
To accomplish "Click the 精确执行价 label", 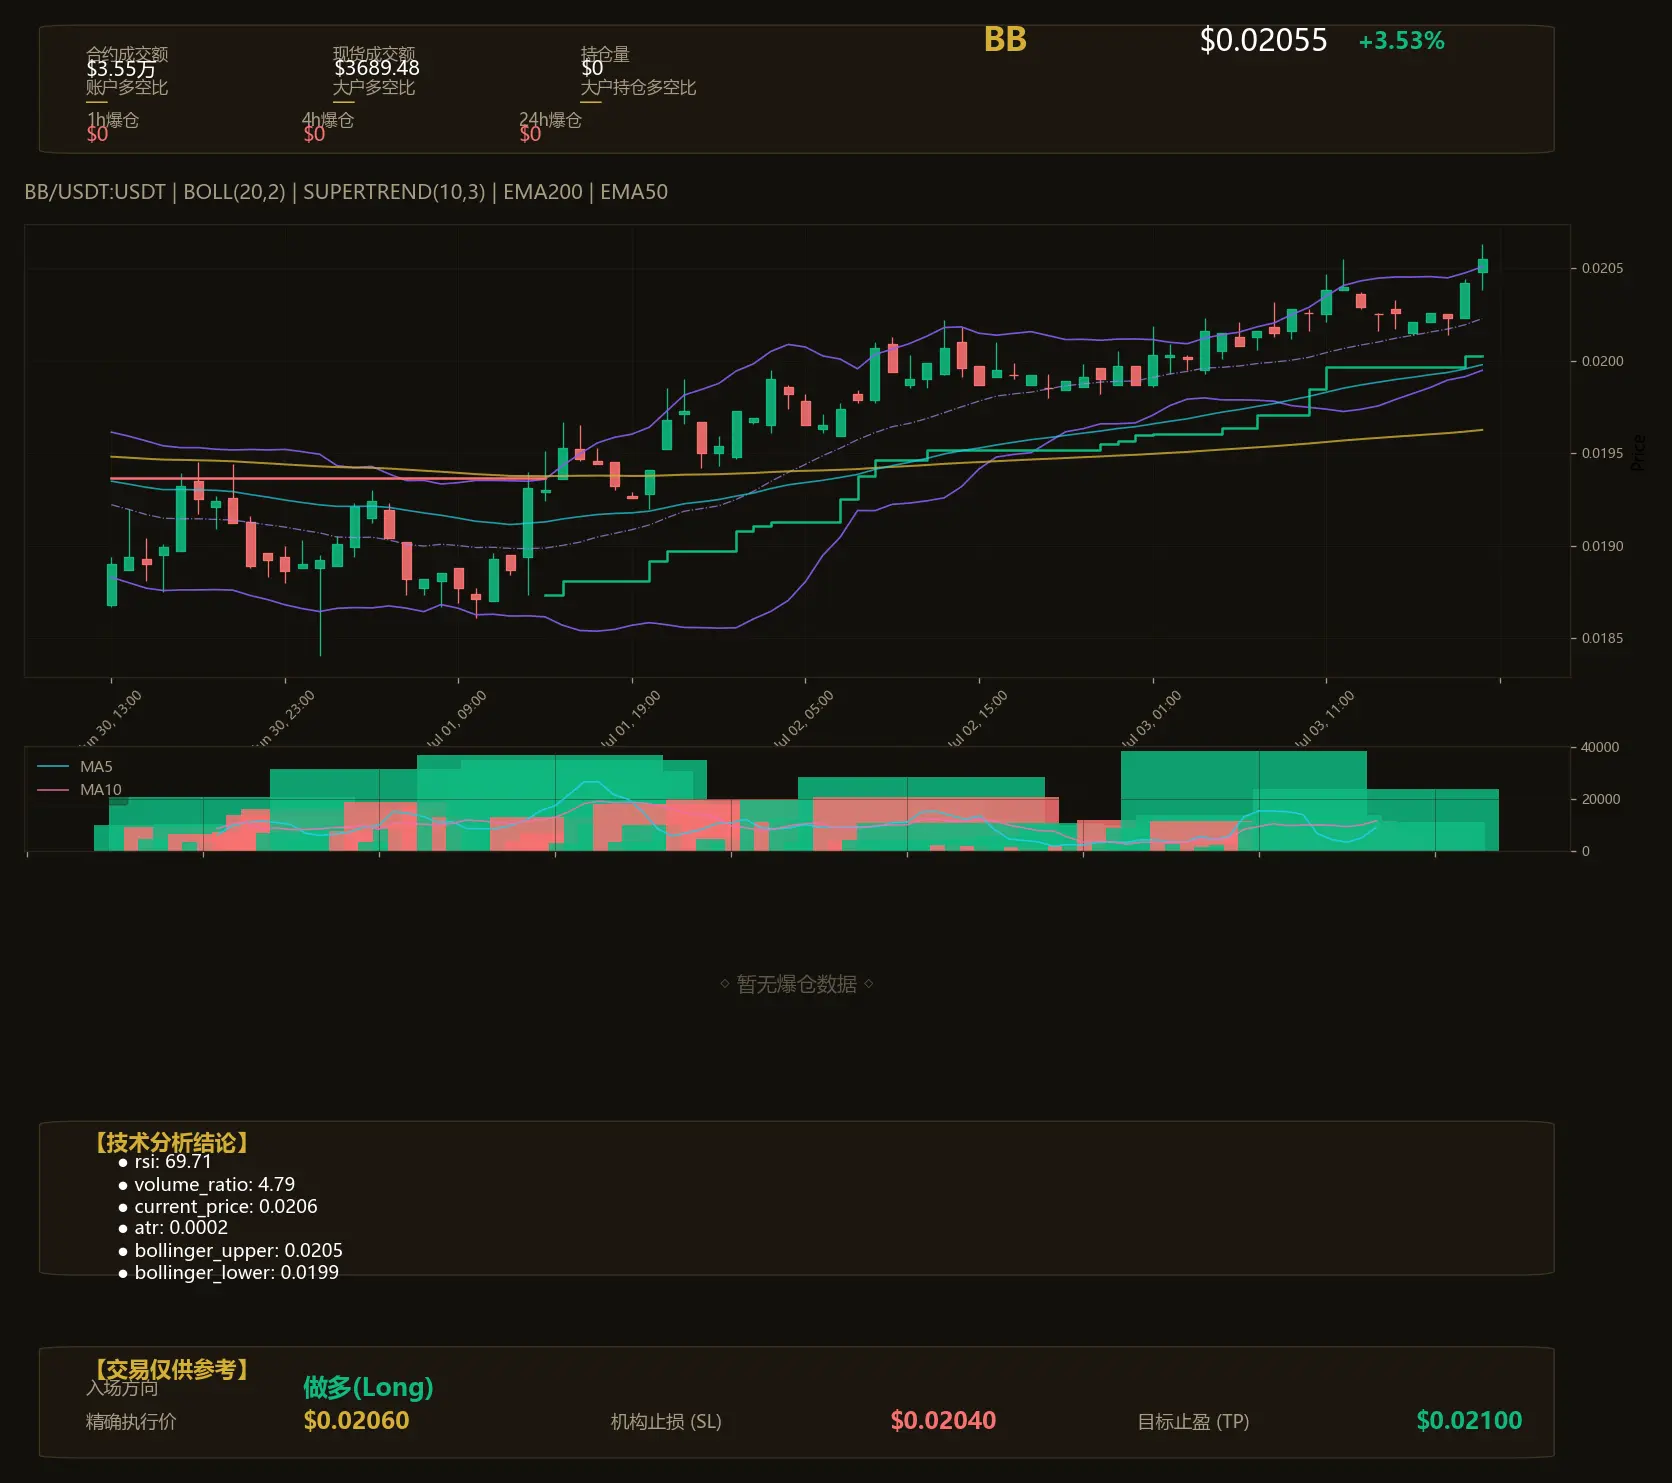I will click(x=131, y=1422).
